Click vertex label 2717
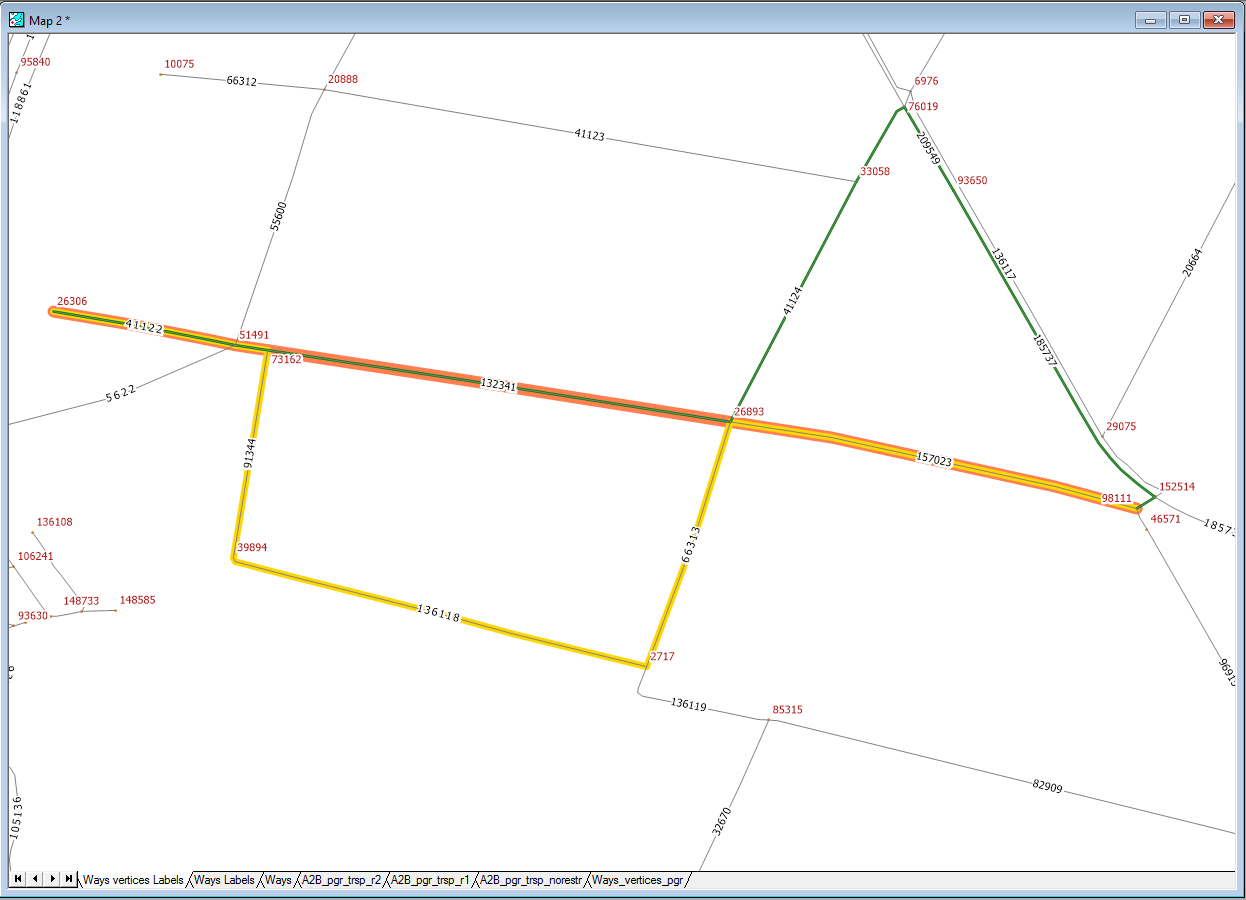 pos(663,657)
